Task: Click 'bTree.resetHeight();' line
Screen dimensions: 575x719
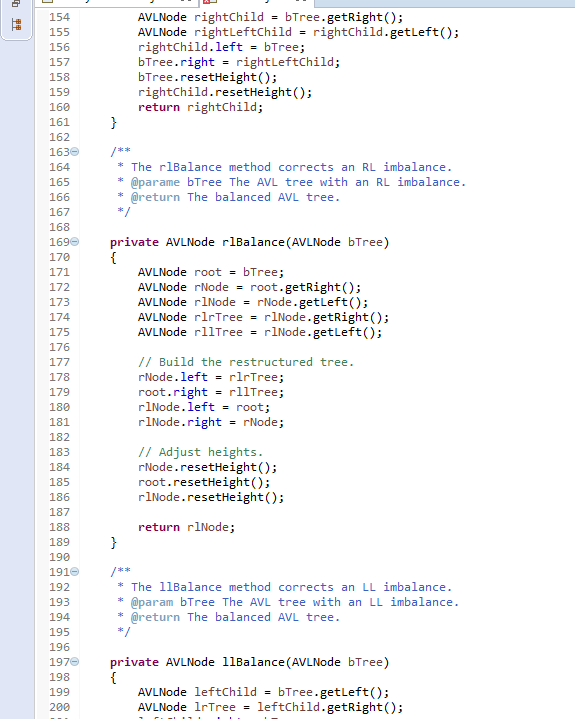Action: tap(207, 77)
